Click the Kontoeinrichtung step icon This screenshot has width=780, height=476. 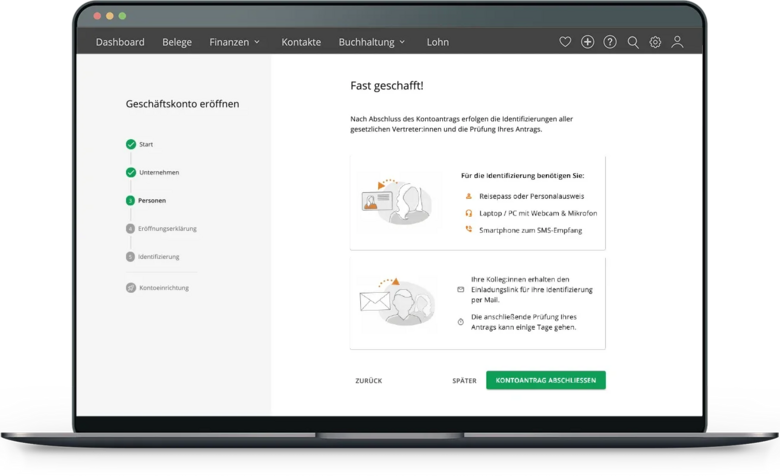click(x=131, y=288)
